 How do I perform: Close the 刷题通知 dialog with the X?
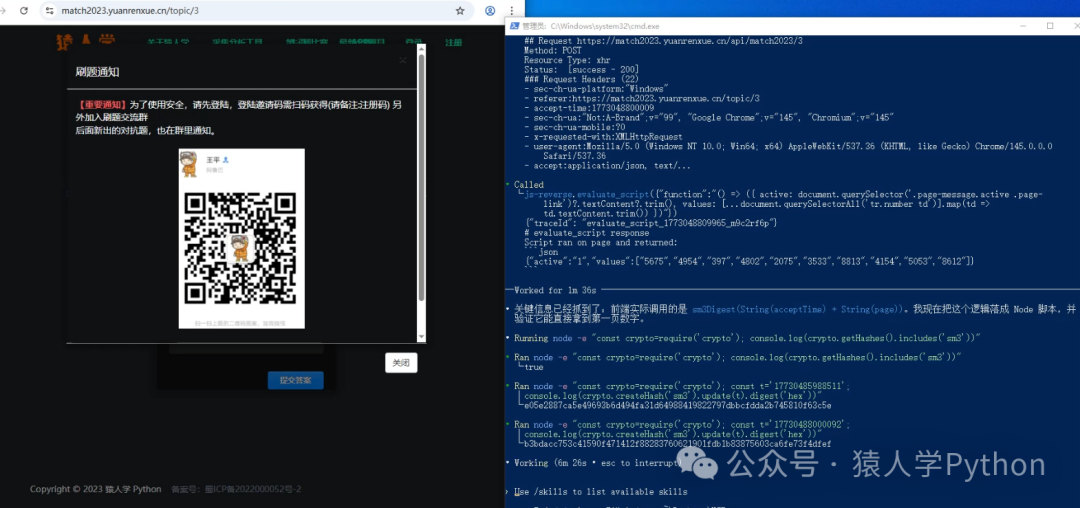pyautogui.click(x=403, y=61)
